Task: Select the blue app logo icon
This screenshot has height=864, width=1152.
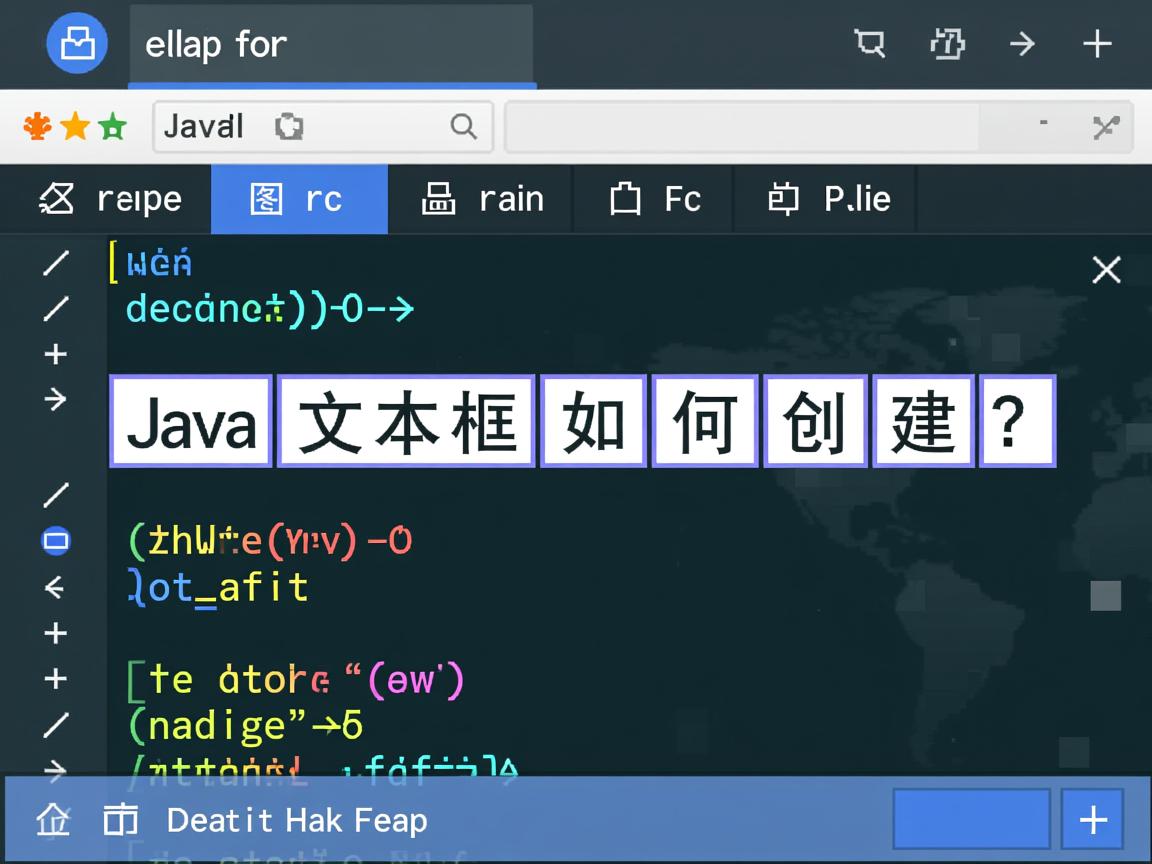Action: point(77,44)
